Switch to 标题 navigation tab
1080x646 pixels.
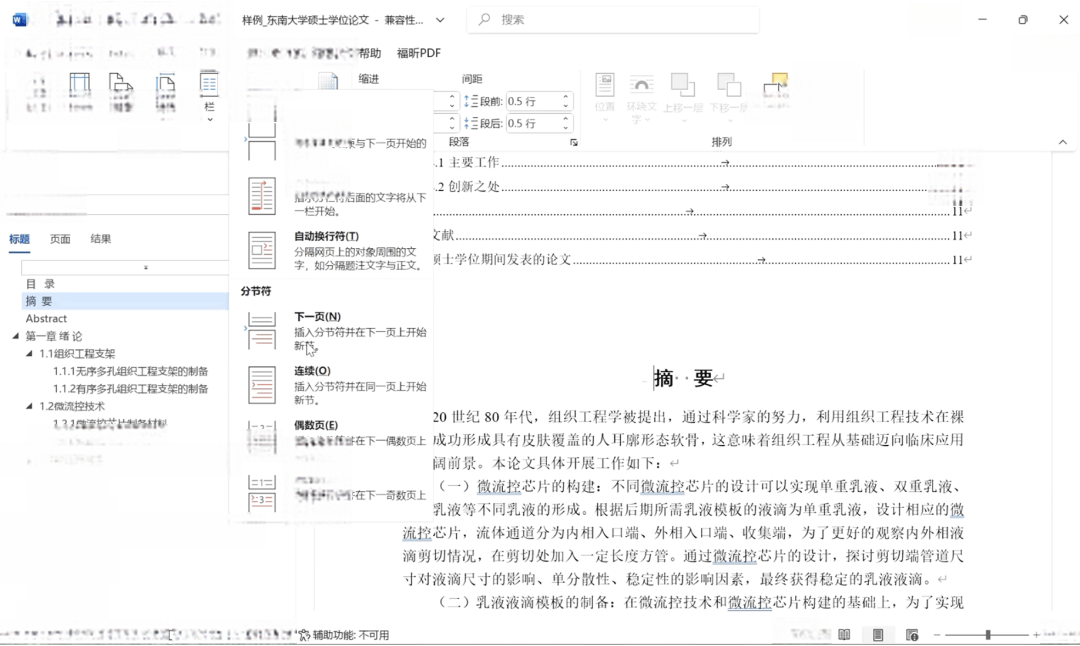pos(19,239)
